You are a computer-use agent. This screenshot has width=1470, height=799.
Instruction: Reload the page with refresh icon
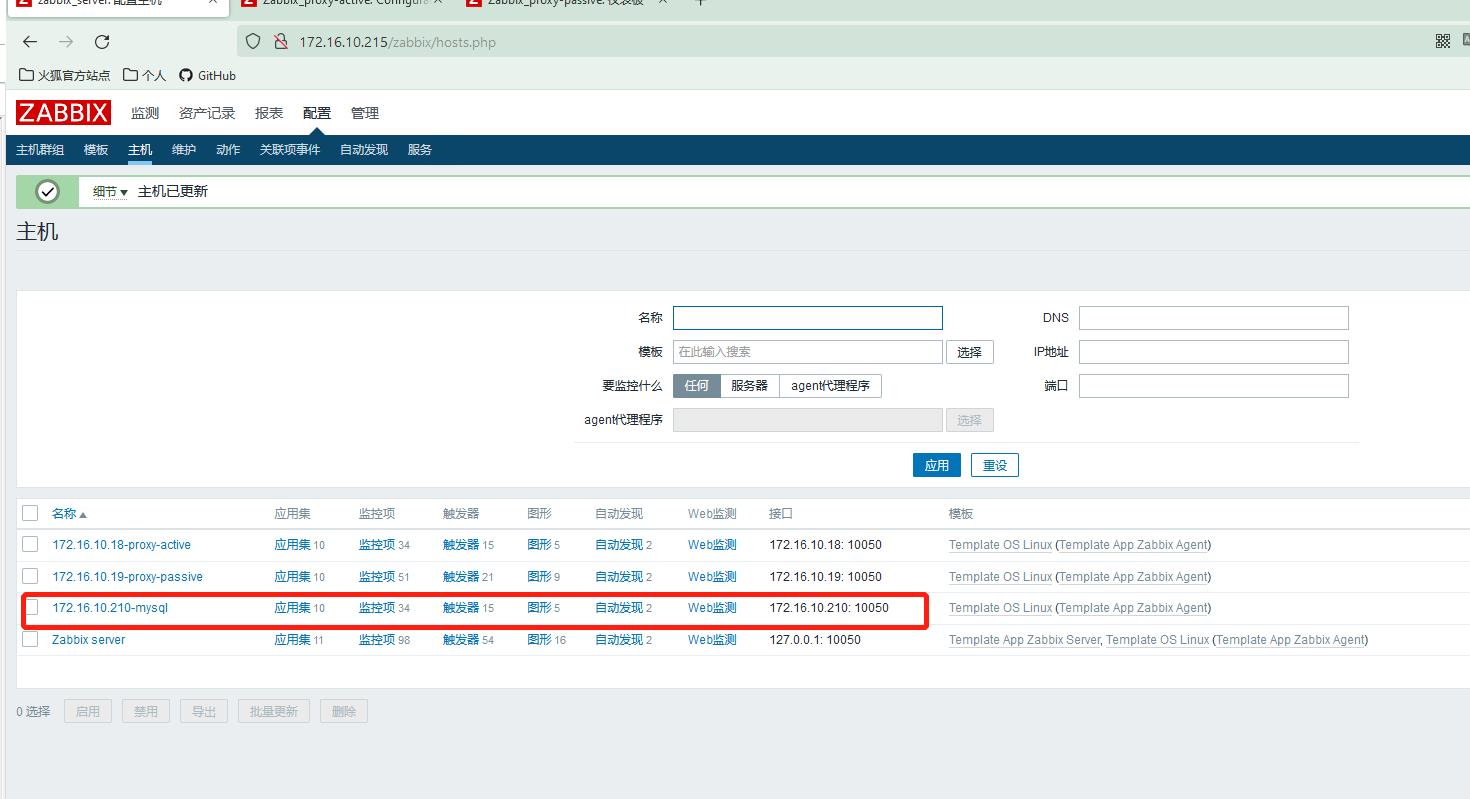point(102,42)
